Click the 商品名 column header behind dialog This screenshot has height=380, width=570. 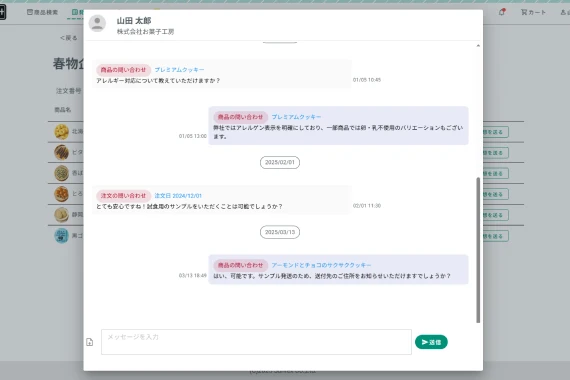(x=63, y=109)
